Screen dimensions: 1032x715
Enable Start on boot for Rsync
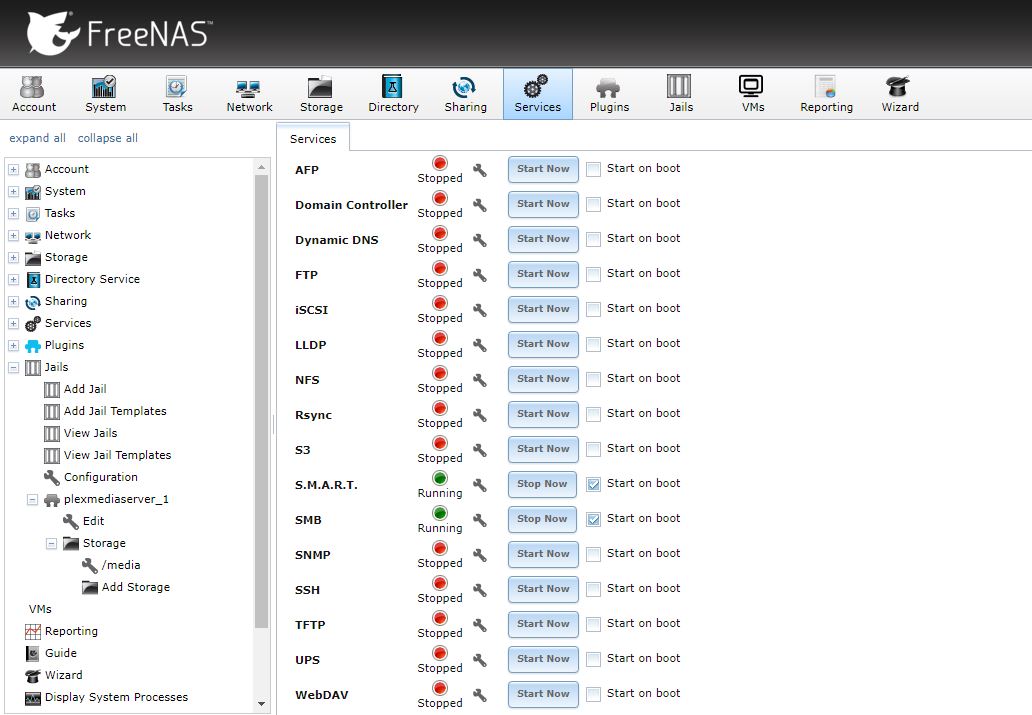point(593,413)
